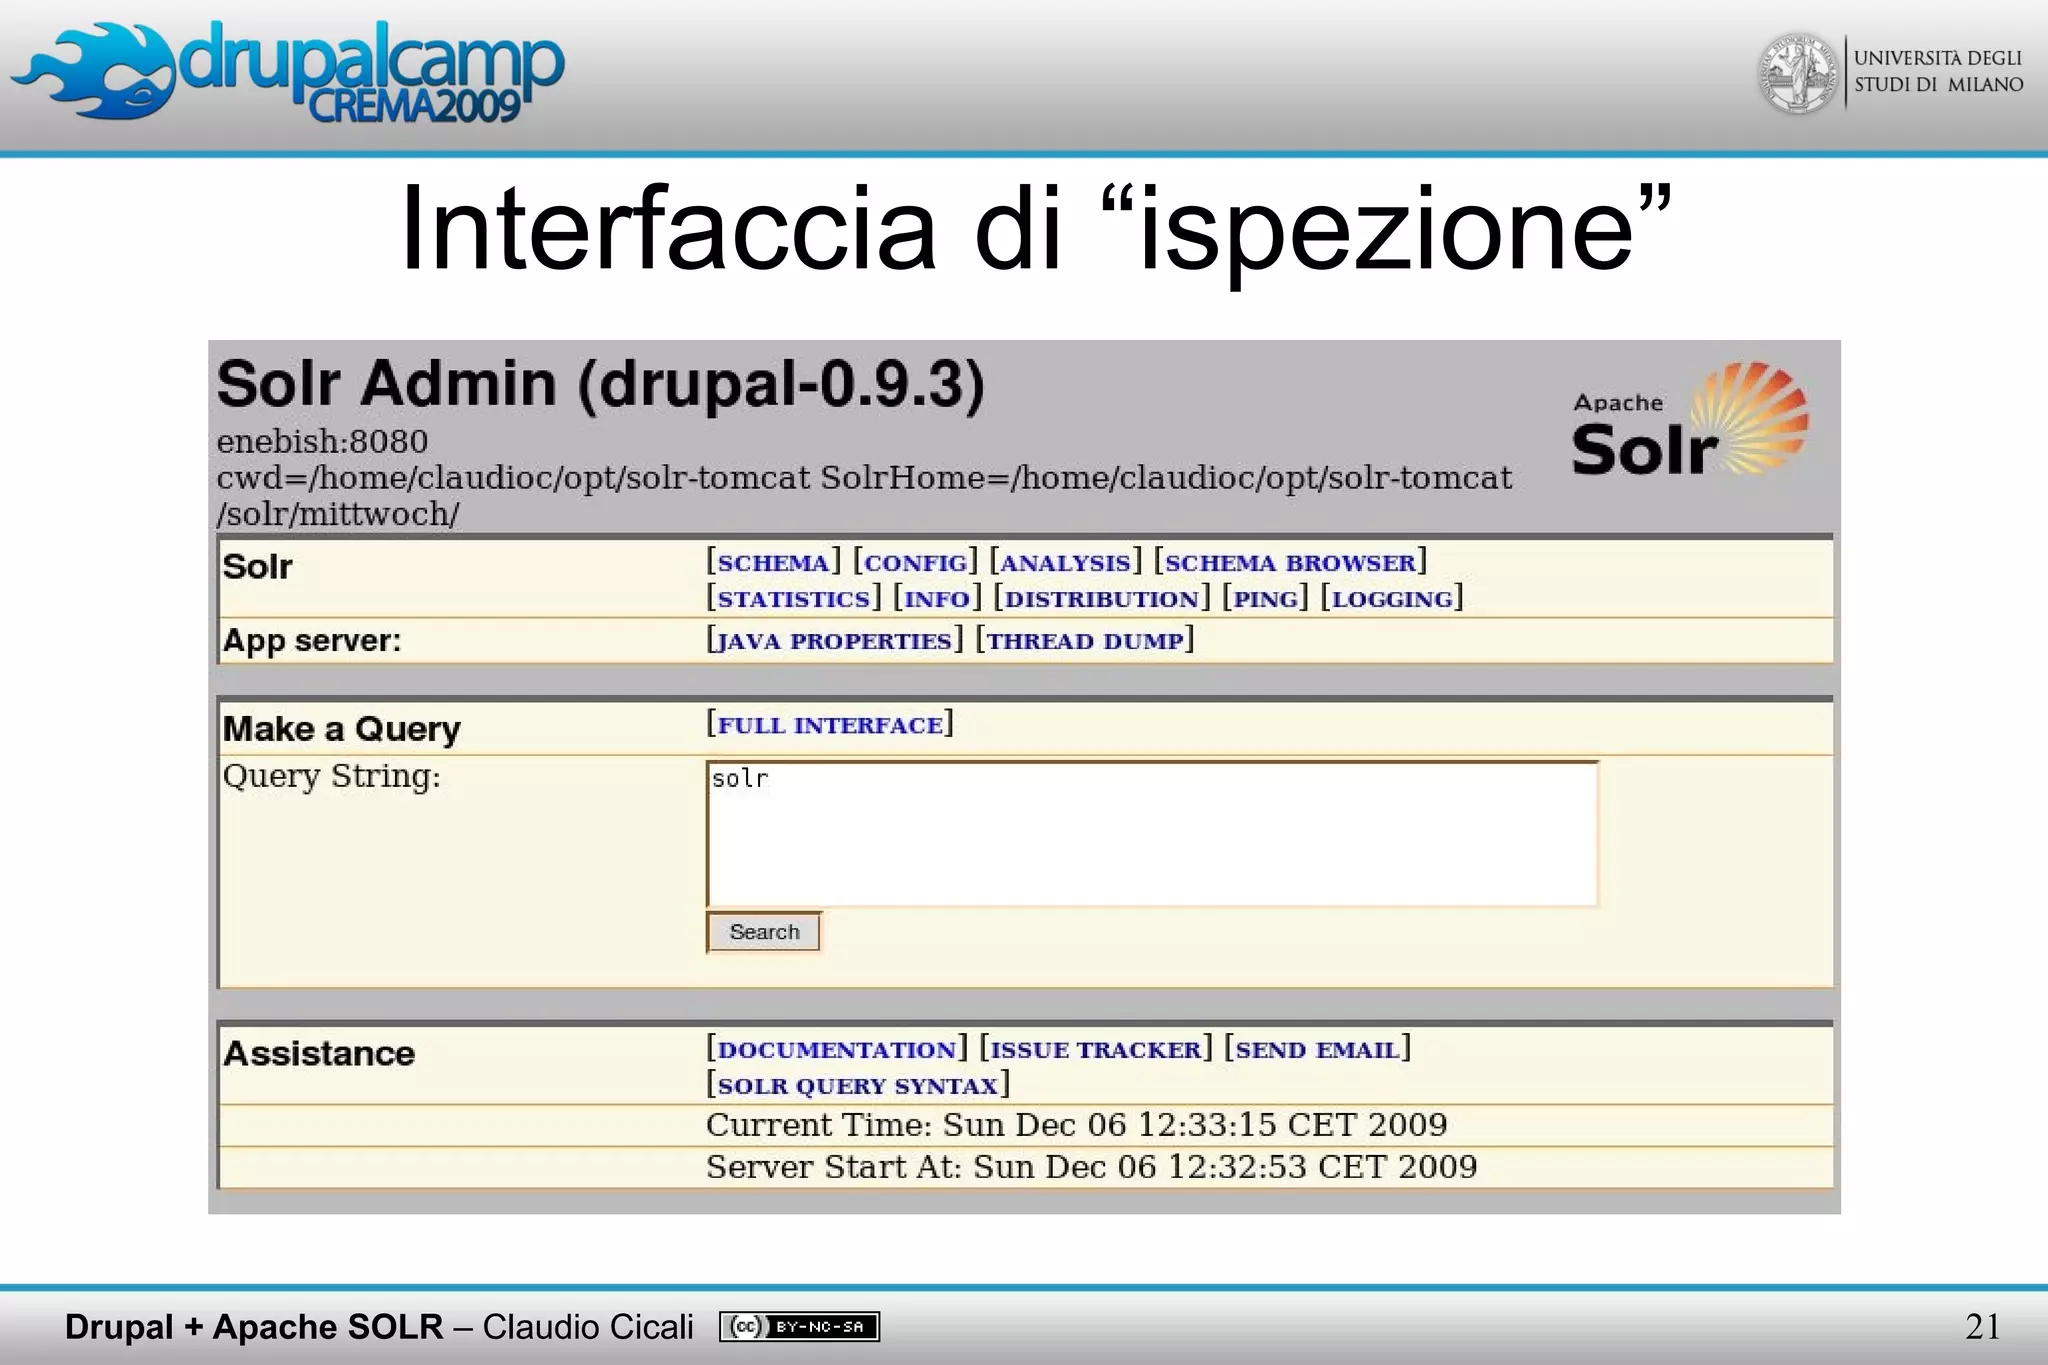Click the Search button
2048x1365 pixels.
764,932
